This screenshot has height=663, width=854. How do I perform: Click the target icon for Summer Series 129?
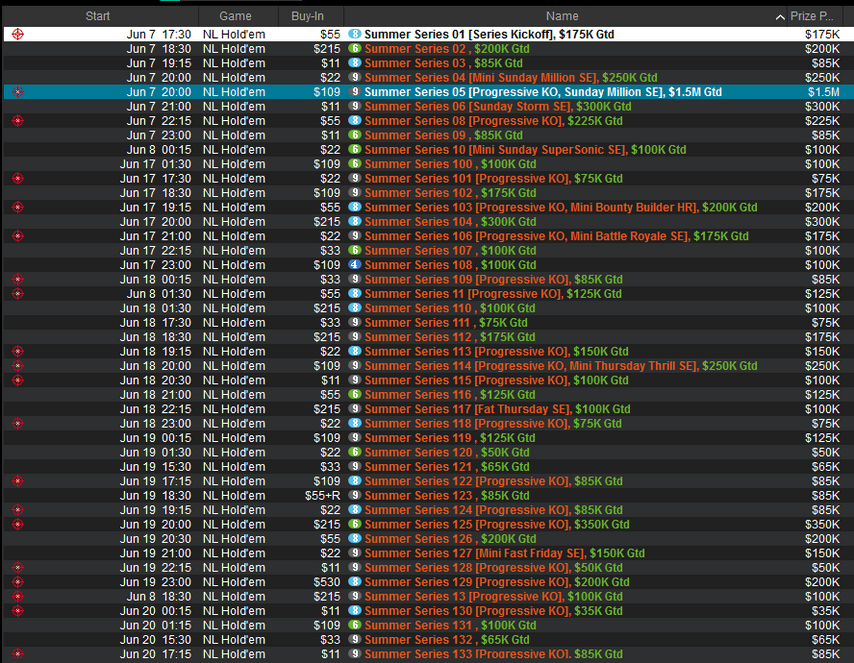[18, 582]
